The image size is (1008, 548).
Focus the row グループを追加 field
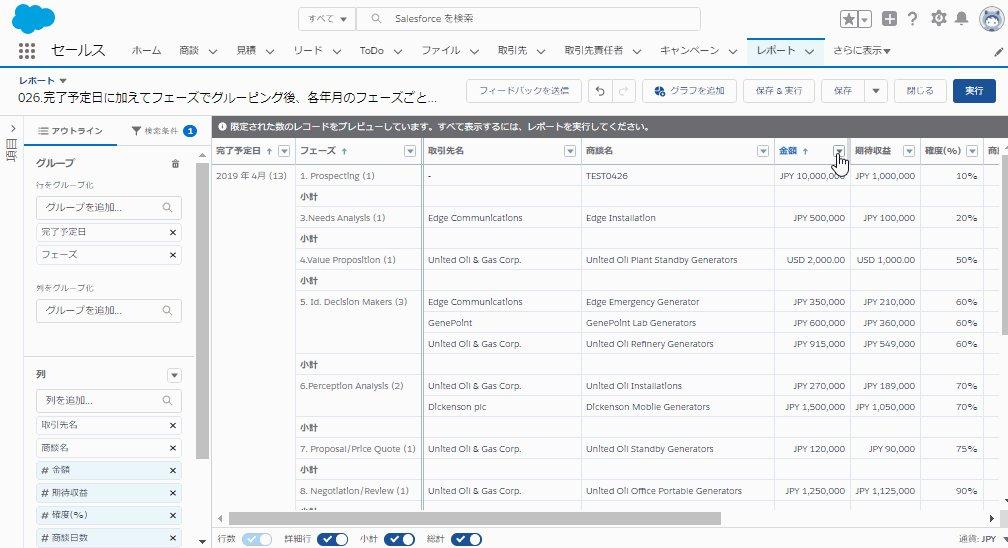click(x=109, y=208)
